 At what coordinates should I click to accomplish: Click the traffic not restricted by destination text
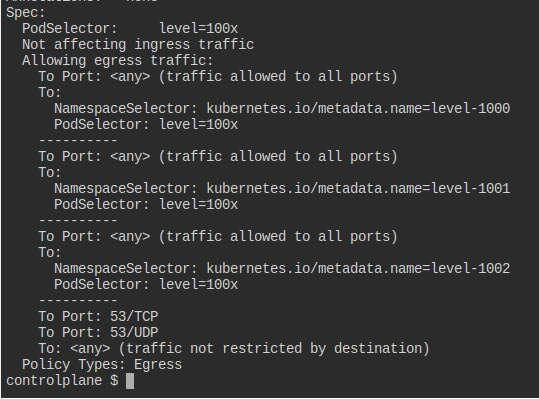pyautogui.click(x=274, y=348)
